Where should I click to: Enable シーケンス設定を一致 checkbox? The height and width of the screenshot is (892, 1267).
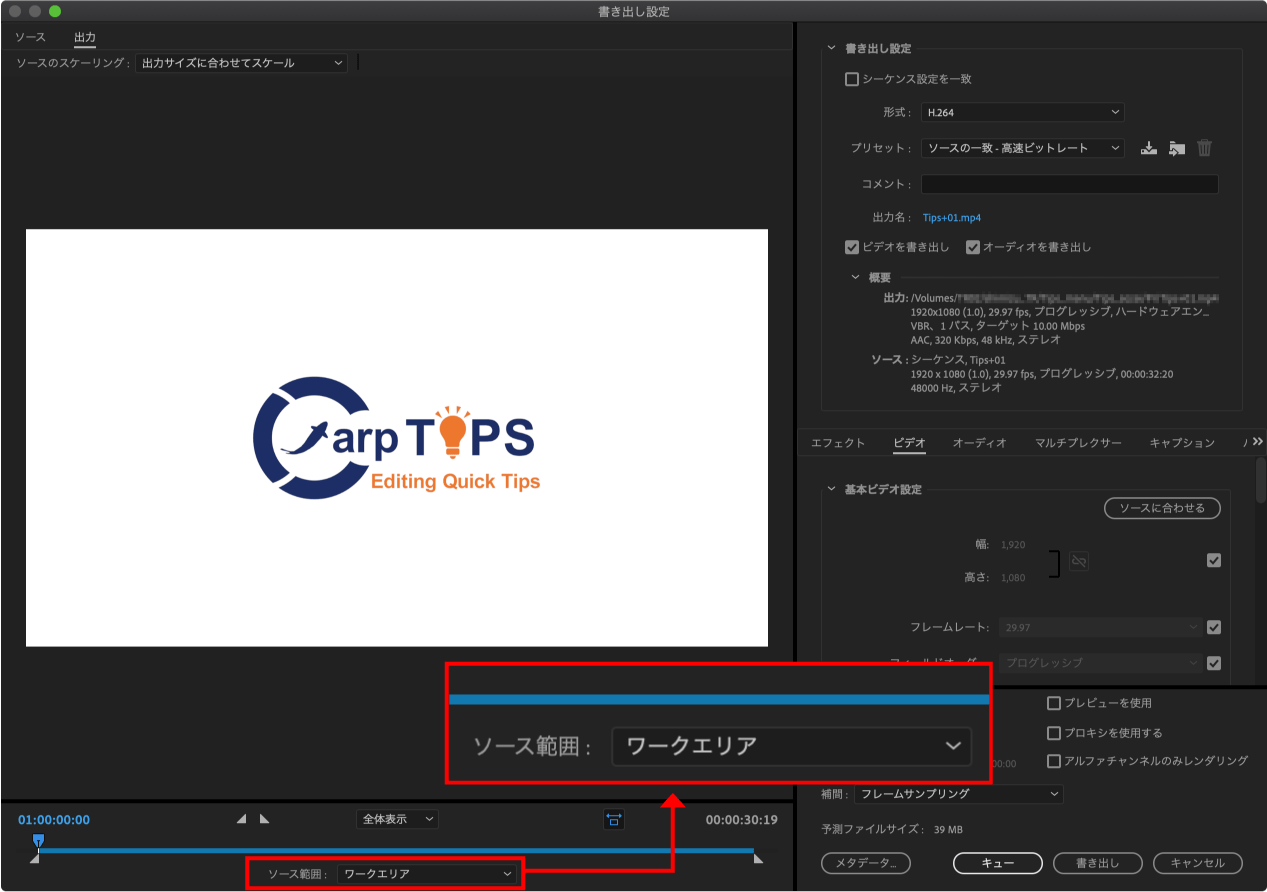point(852,79)
